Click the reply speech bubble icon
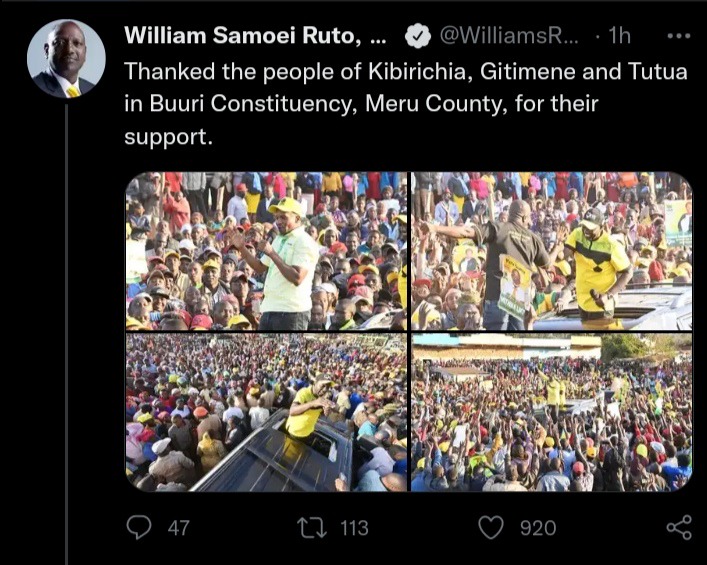Viewport: 707px width, 565px height. [138, 528]
